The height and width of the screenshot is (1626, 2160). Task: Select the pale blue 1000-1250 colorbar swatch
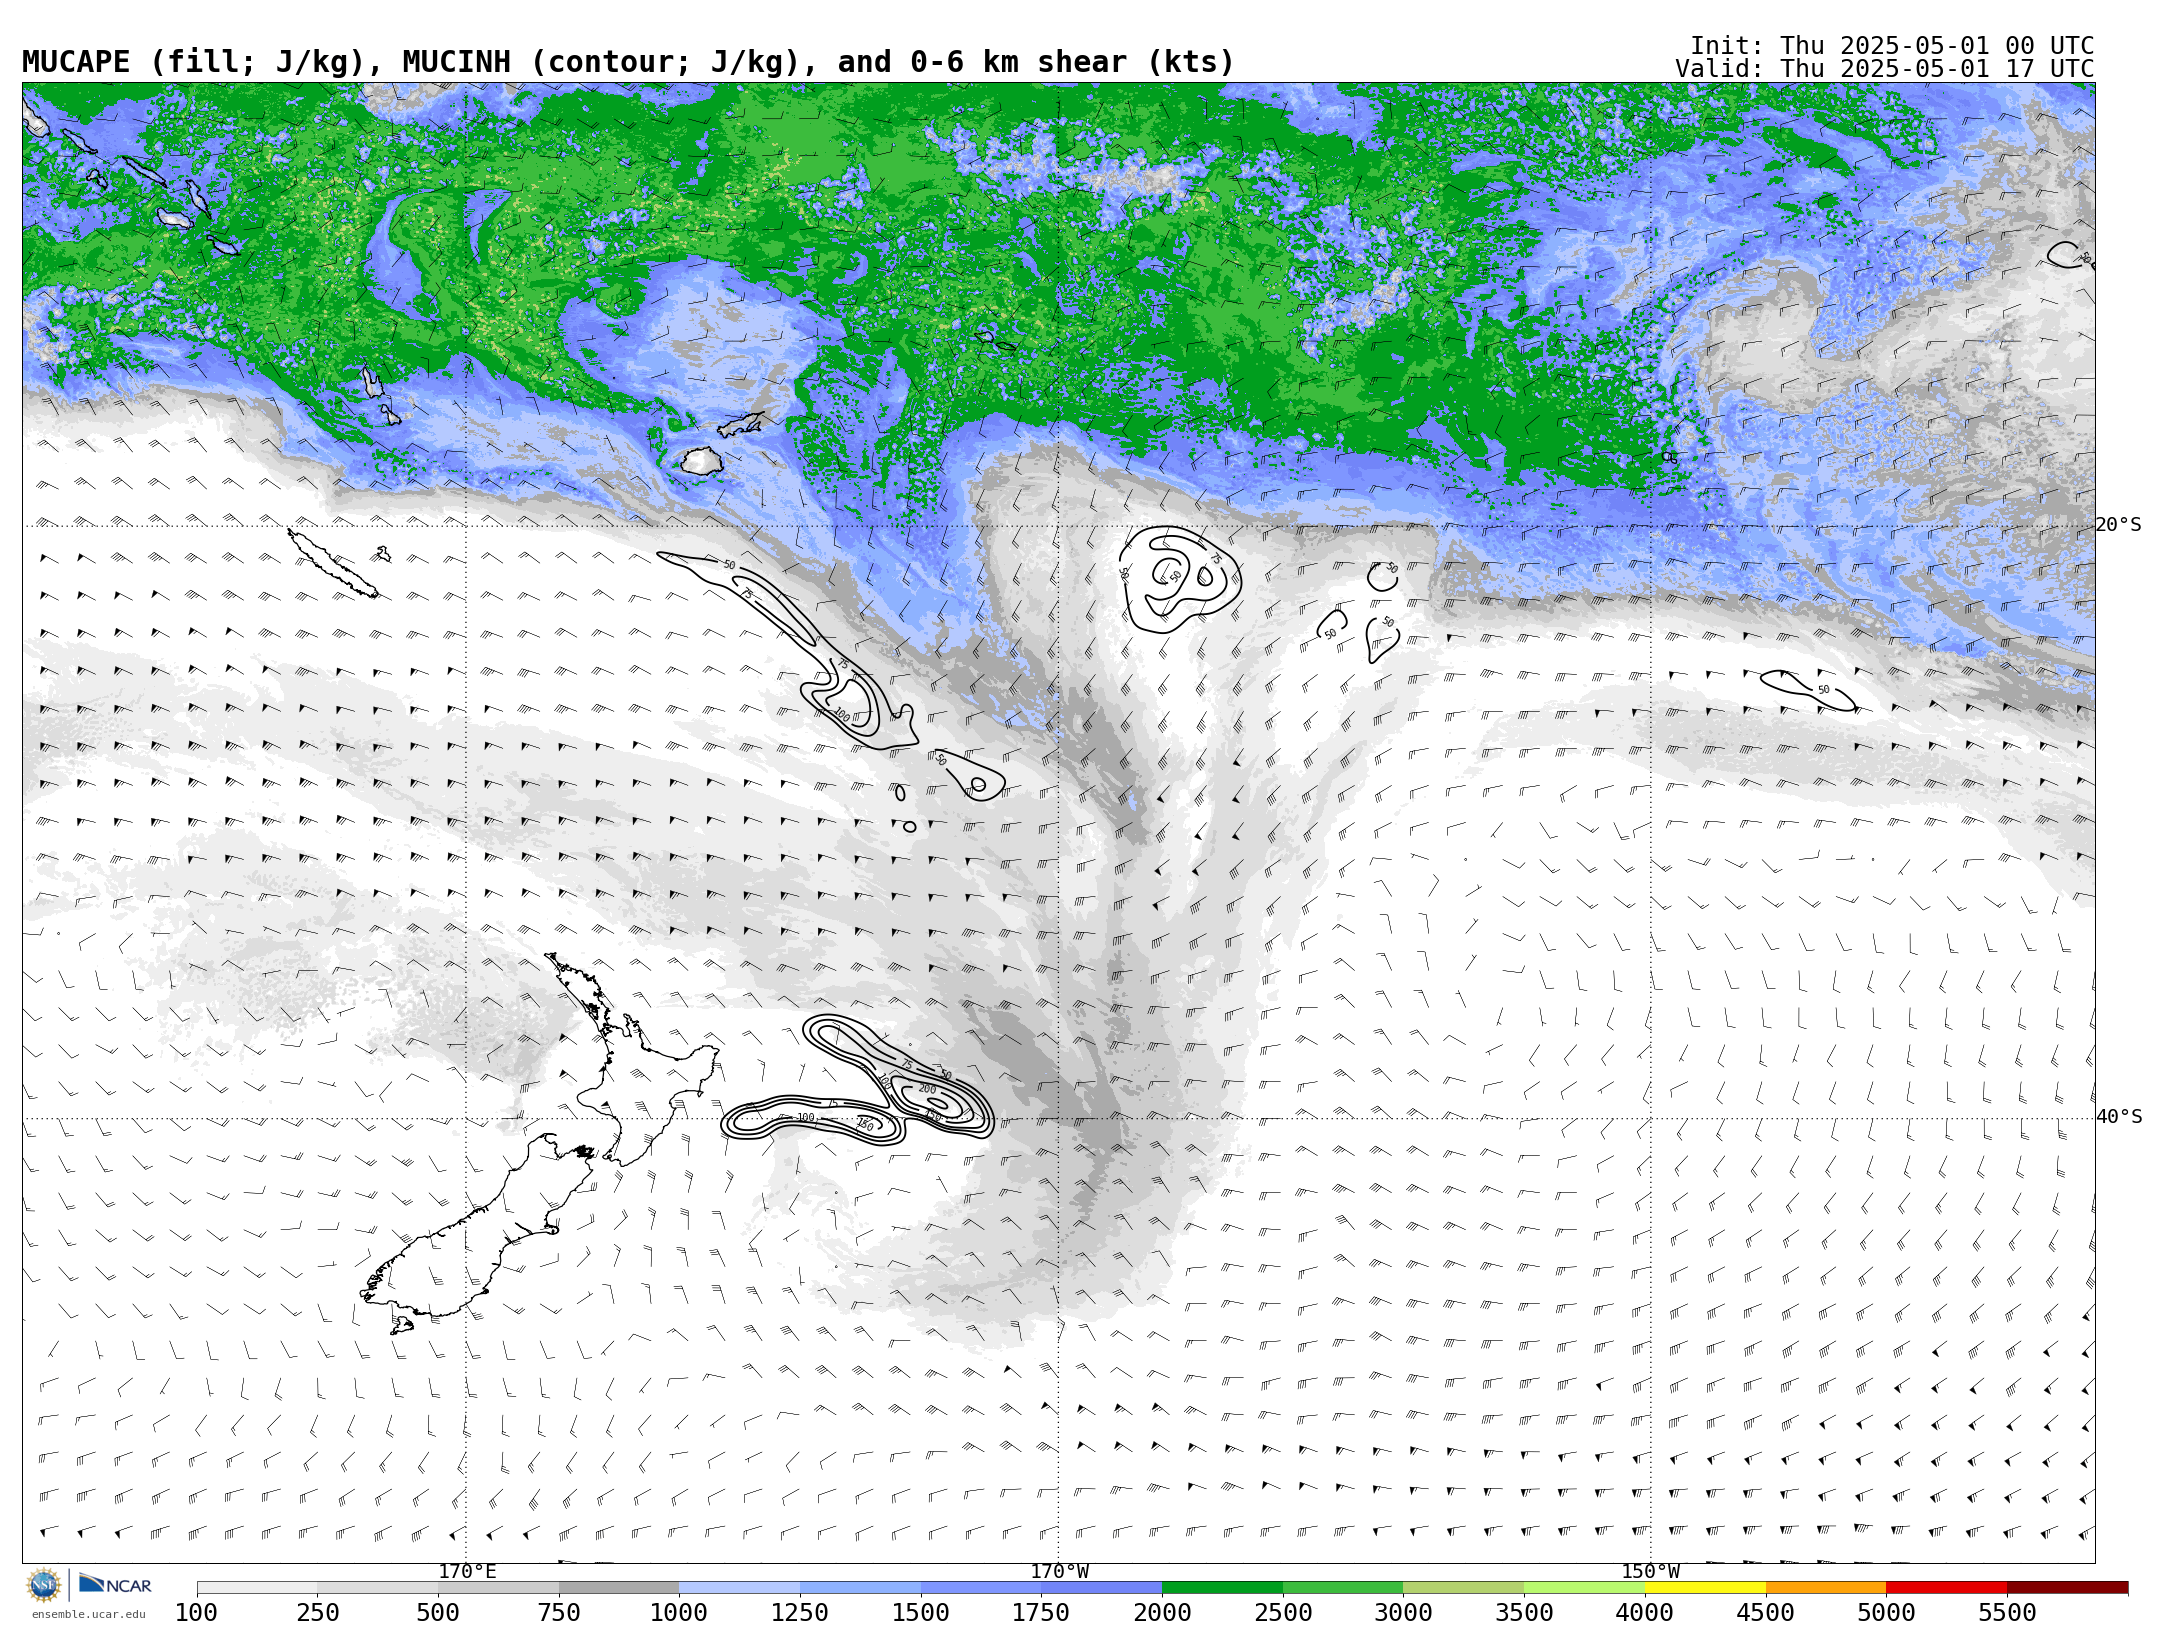(739, 1588)
